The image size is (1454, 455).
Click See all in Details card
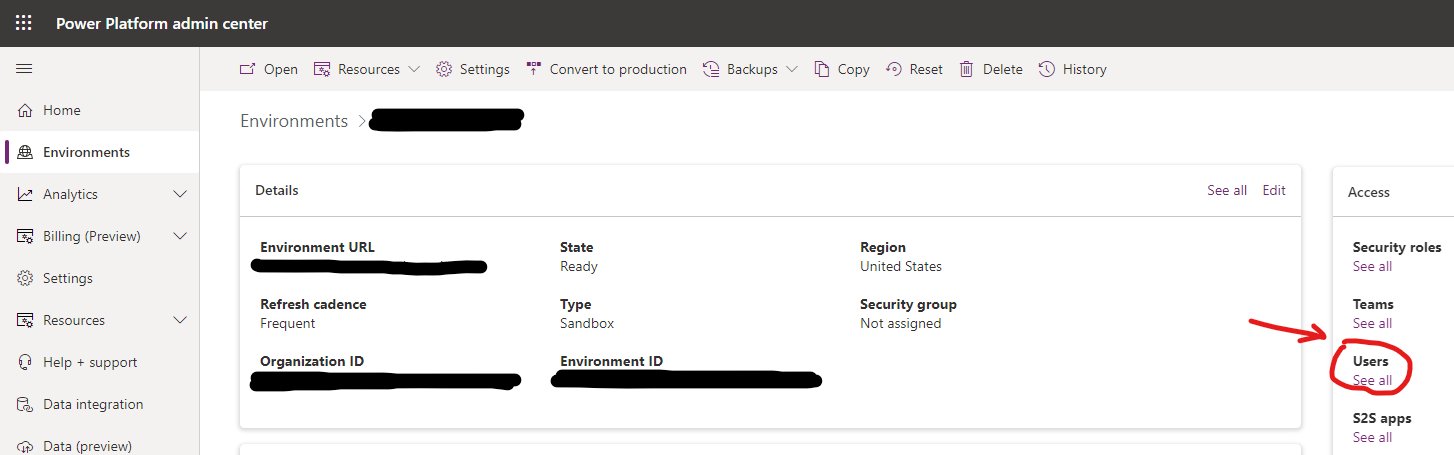click(x=1227, y=190)
